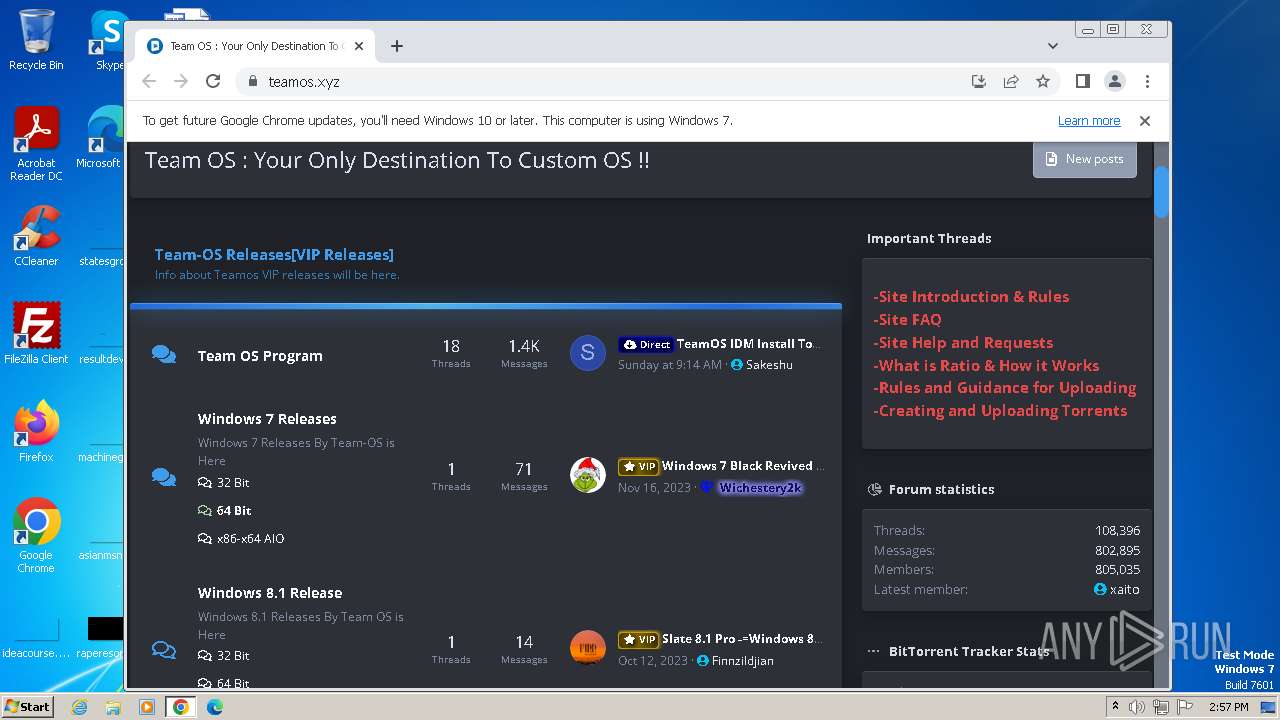Image resolution: width=1280 pixels, height=720 pixels.
Task: Click the install/download page icon in address bar
Action: 979,81
